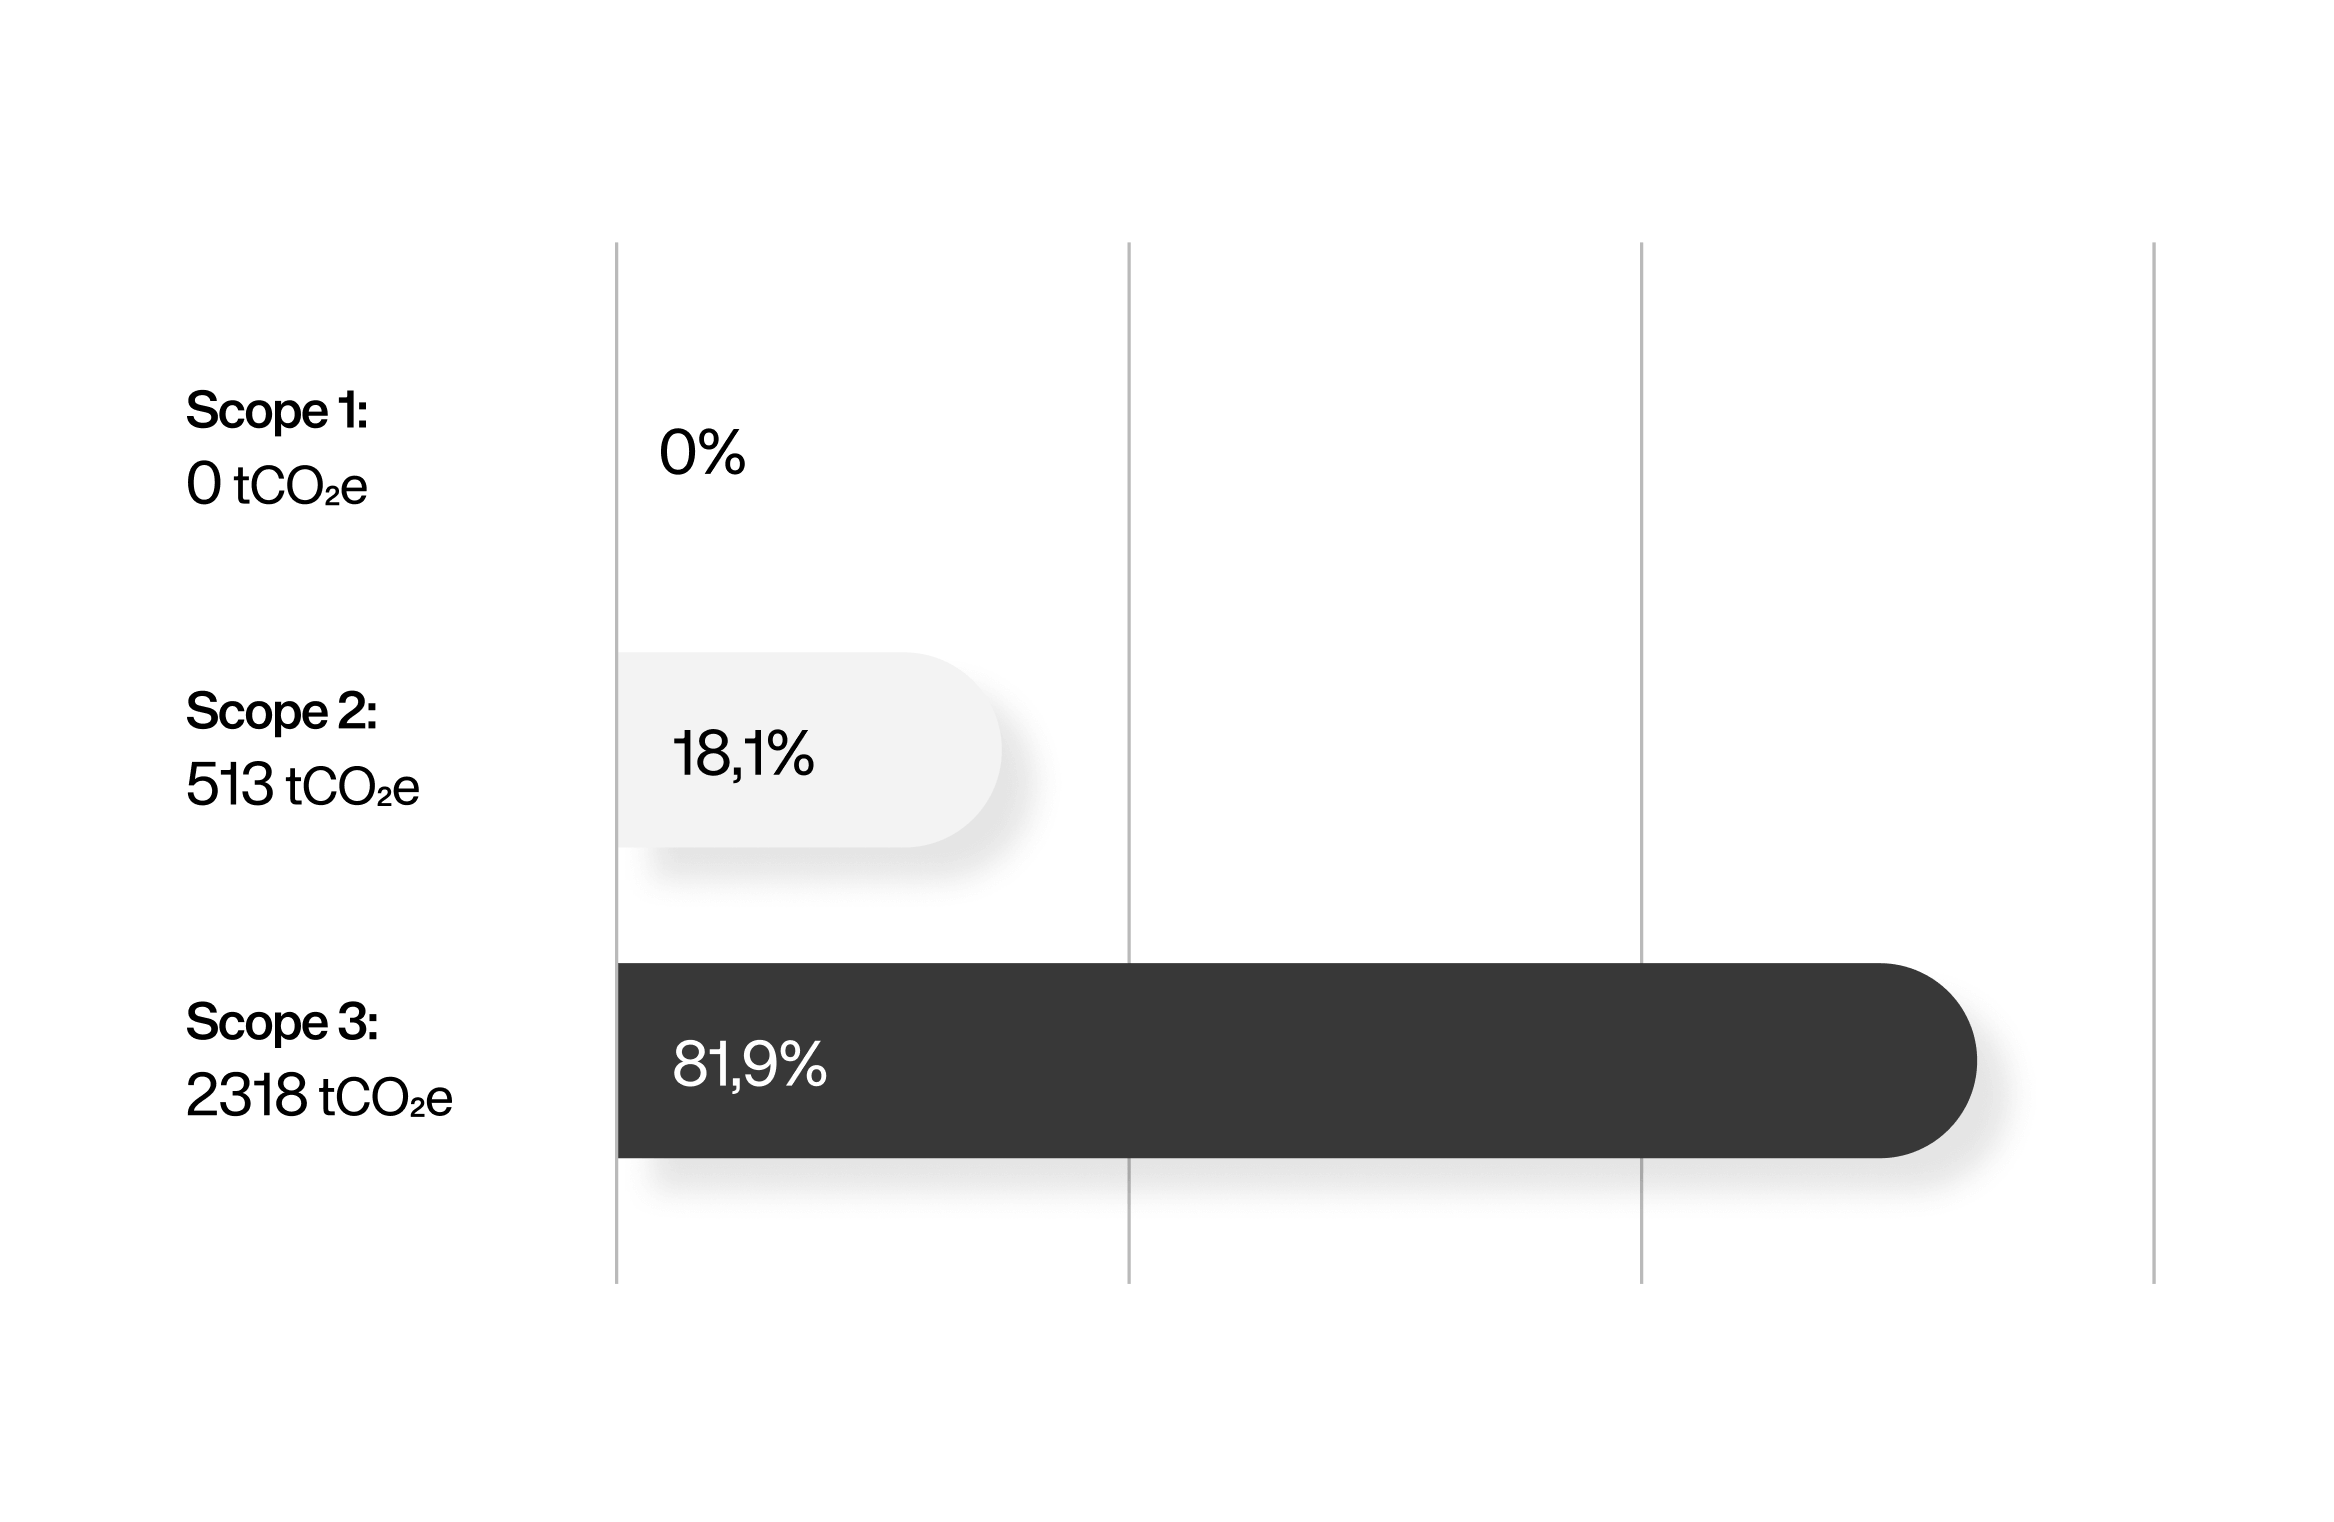This screenshot has width=2334, height=1522.
Task: Click the light gray Scope 2 bar's rounded end
Action: [955, 750]
